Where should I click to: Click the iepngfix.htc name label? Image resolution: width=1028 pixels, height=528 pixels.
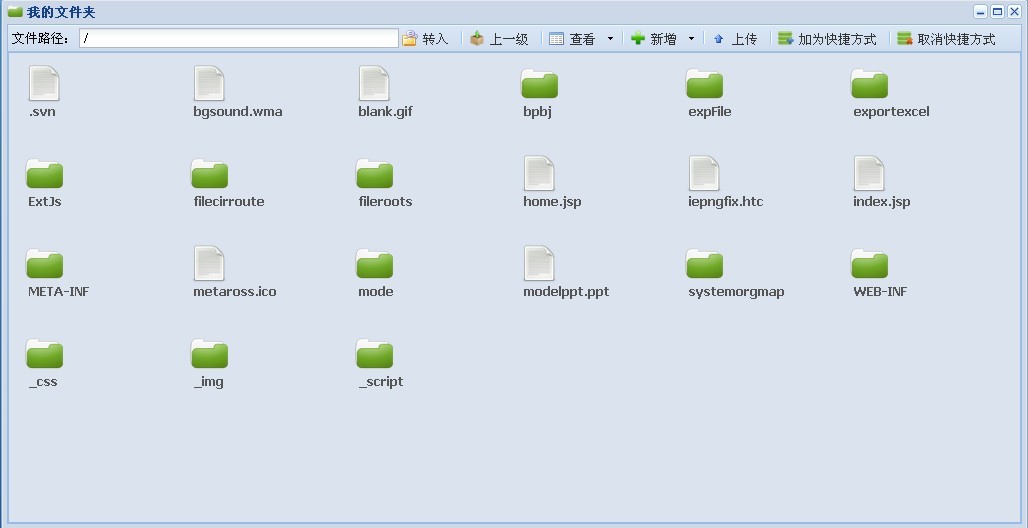(x=726, y=201)
